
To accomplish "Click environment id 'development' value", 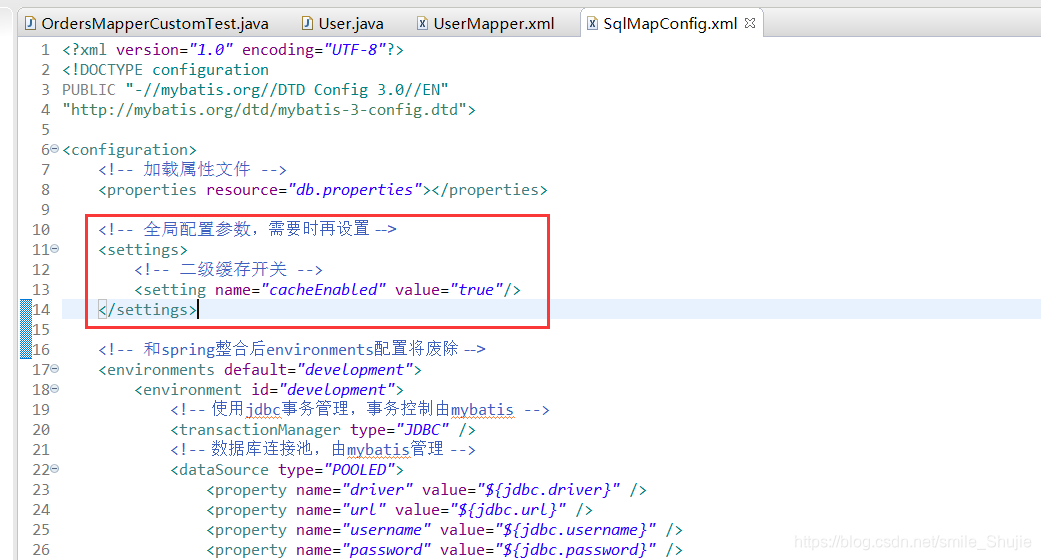I will 337,389.
